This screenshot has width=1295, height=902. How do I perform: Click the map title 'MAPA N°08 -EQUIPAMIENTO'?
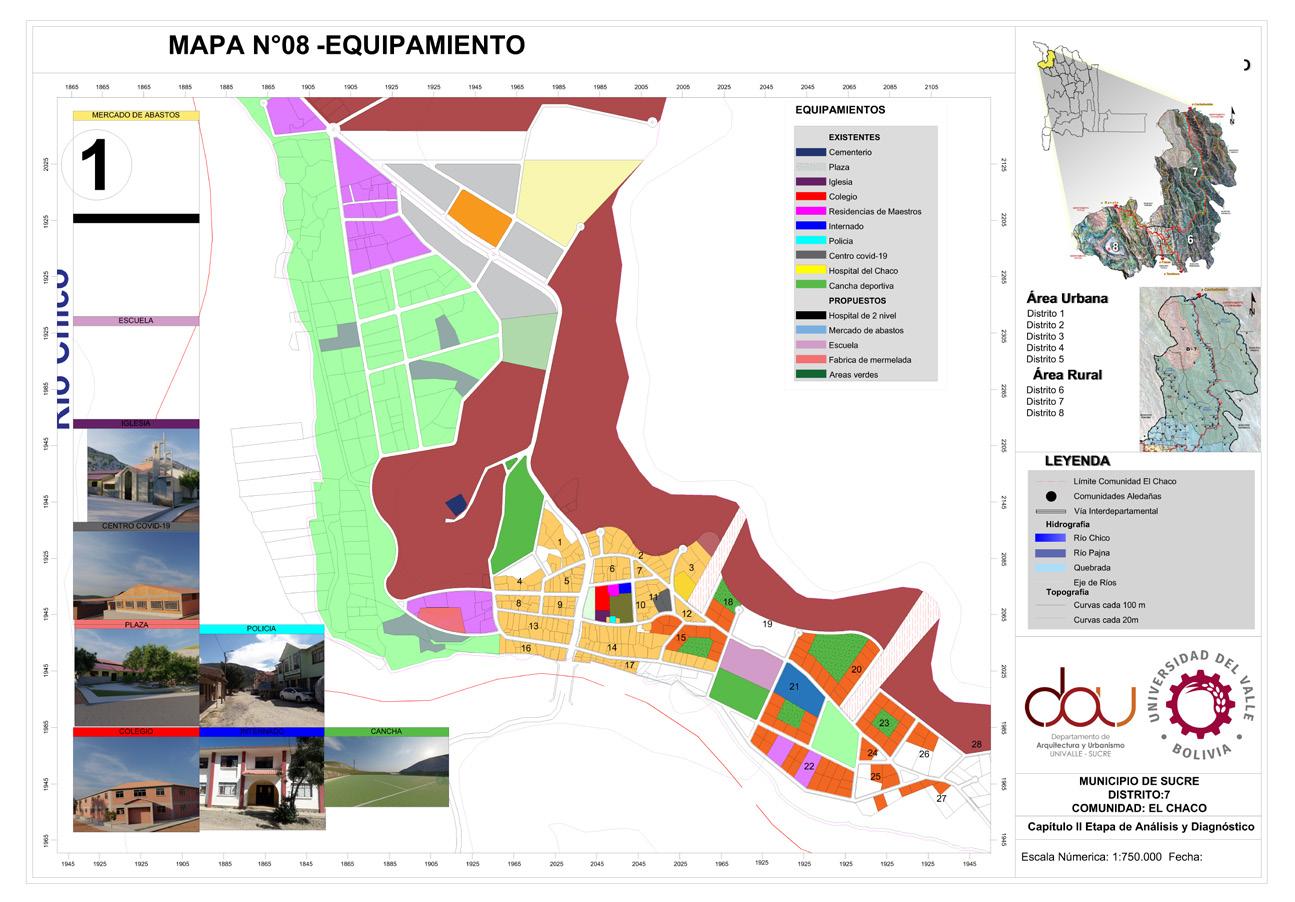click(x=346, y=45)
